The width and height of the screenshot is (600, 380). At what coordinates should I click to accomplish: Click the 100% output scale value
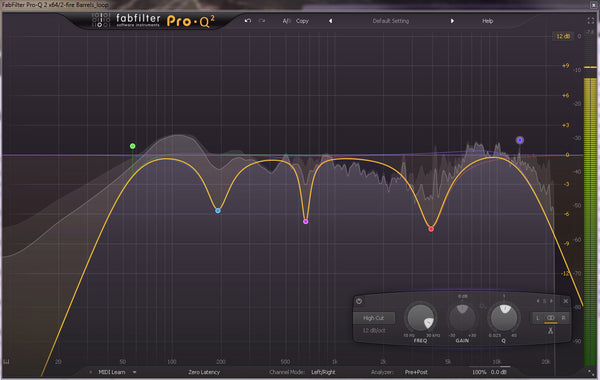pos(479,372)
